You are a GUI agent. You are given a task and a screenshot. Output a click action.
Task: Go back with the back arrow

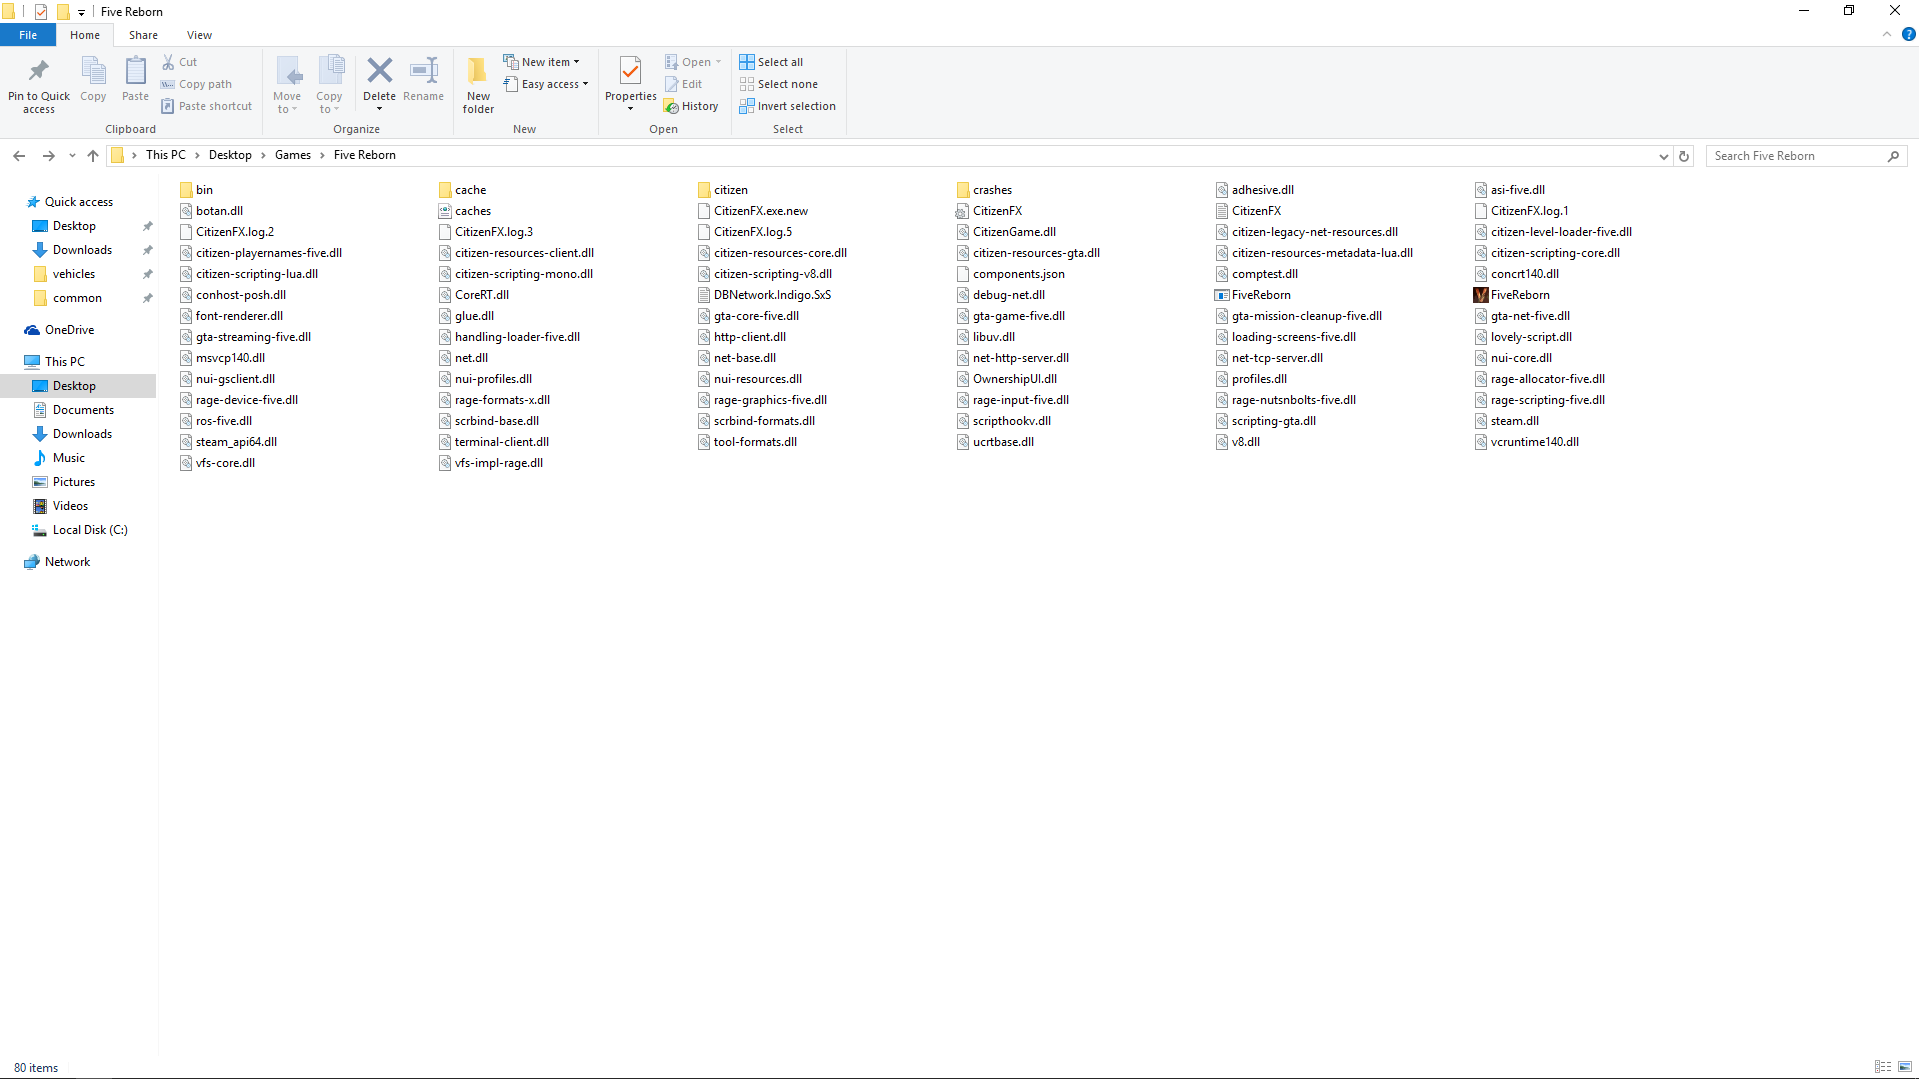pyautogui.click(x=19, y=156)
